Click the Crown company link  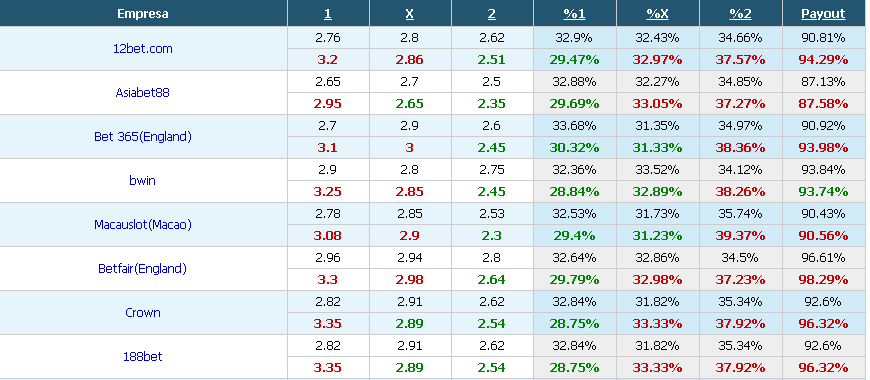(x=143, y=312)
